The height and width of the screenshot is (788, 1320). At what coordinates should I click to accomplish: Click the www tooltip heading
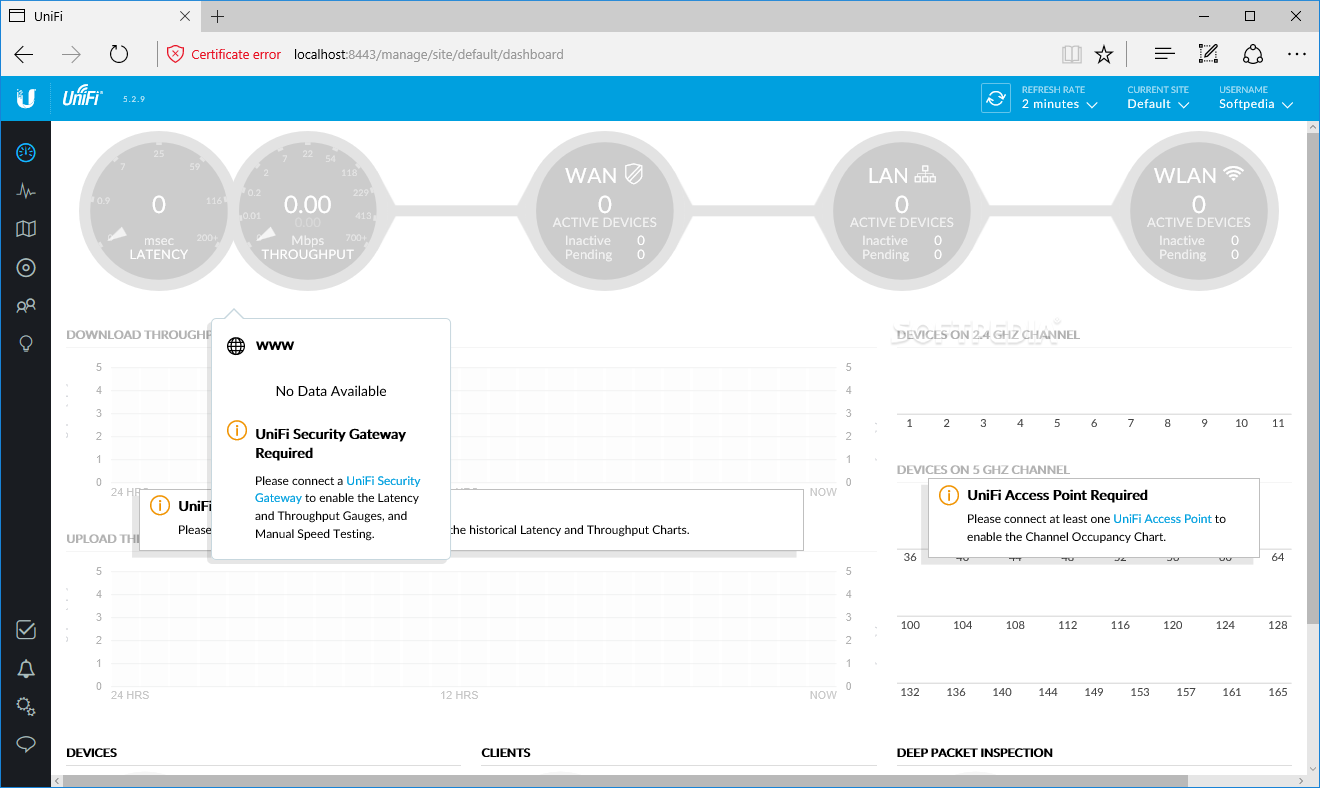click(275, 345)
